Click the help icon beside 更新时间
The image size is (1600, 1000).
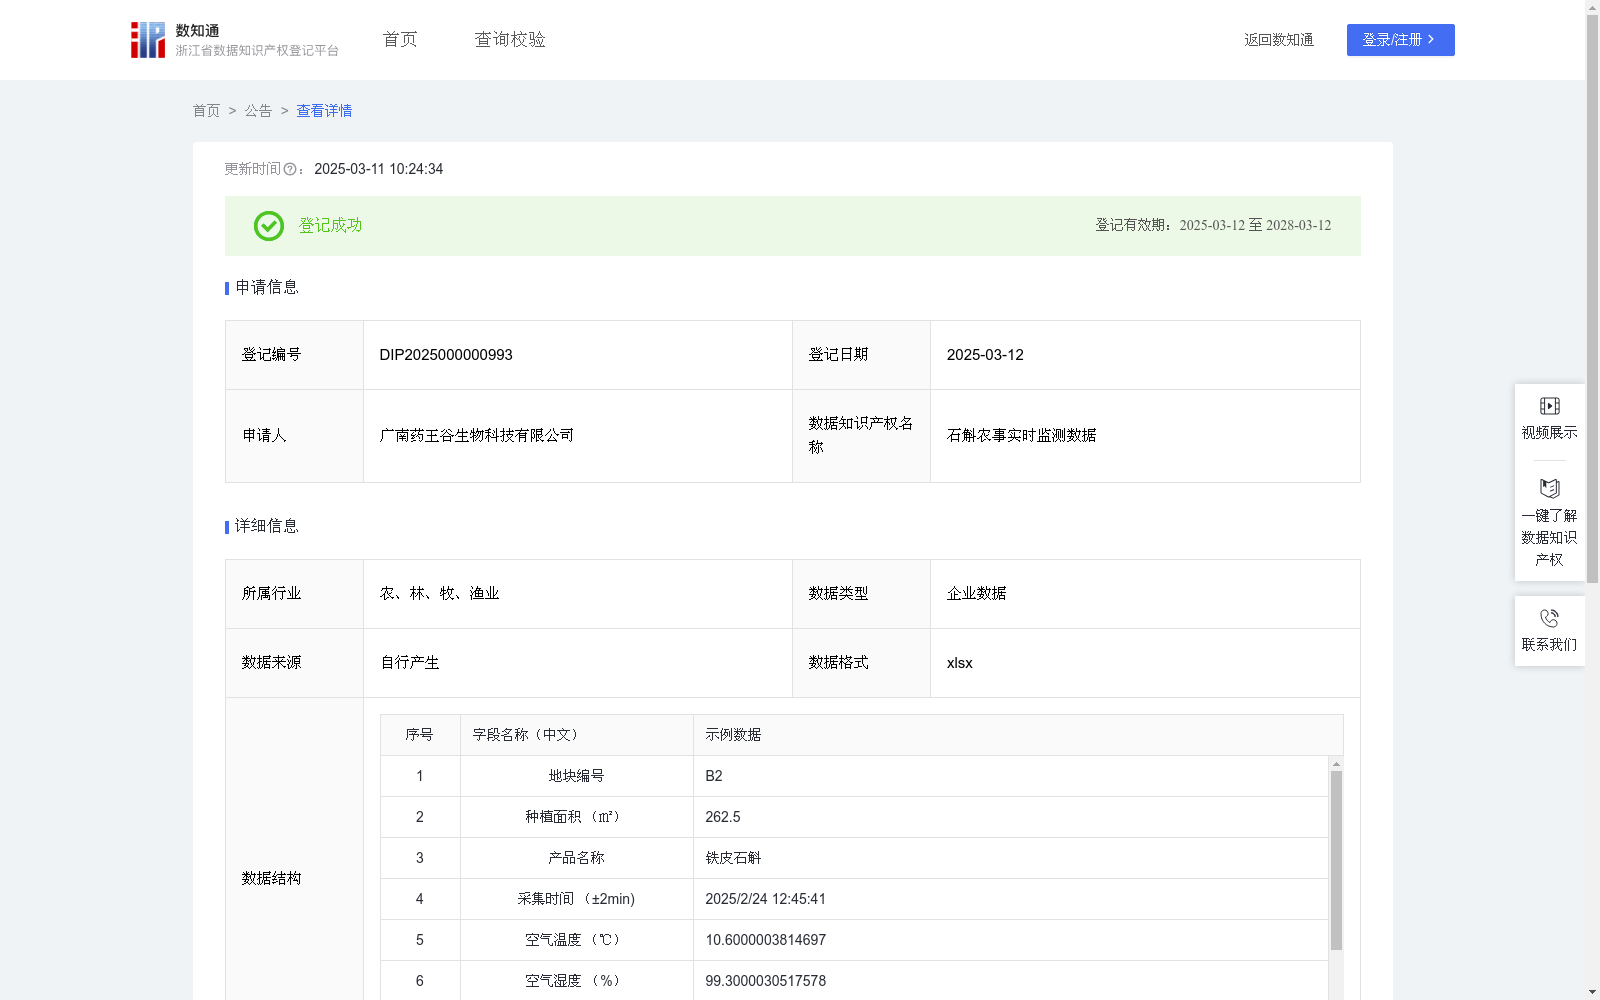(x=290, y=170)
